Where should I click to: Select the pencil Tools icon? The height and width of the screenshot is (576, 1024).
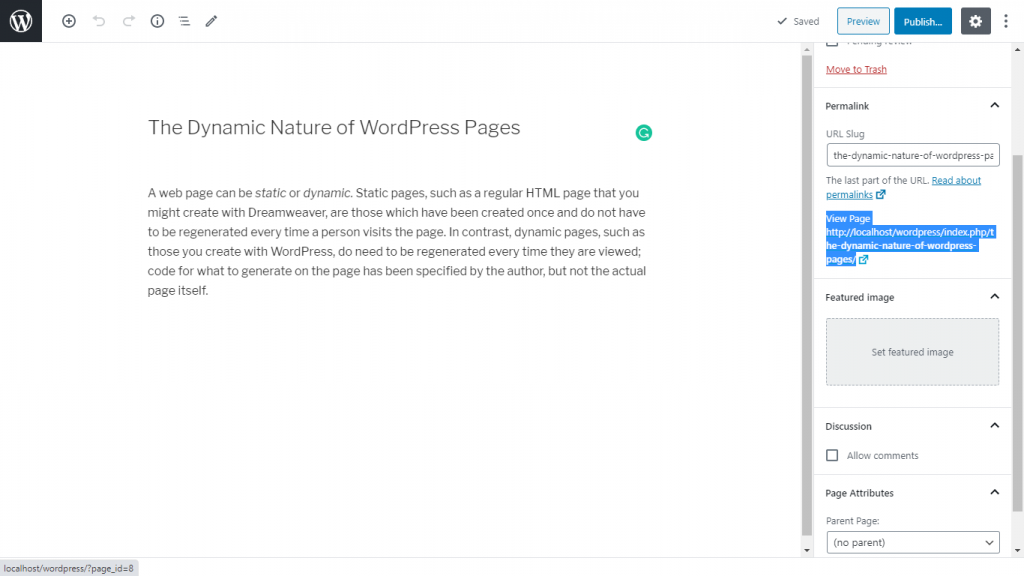click(x=211, y=21)
